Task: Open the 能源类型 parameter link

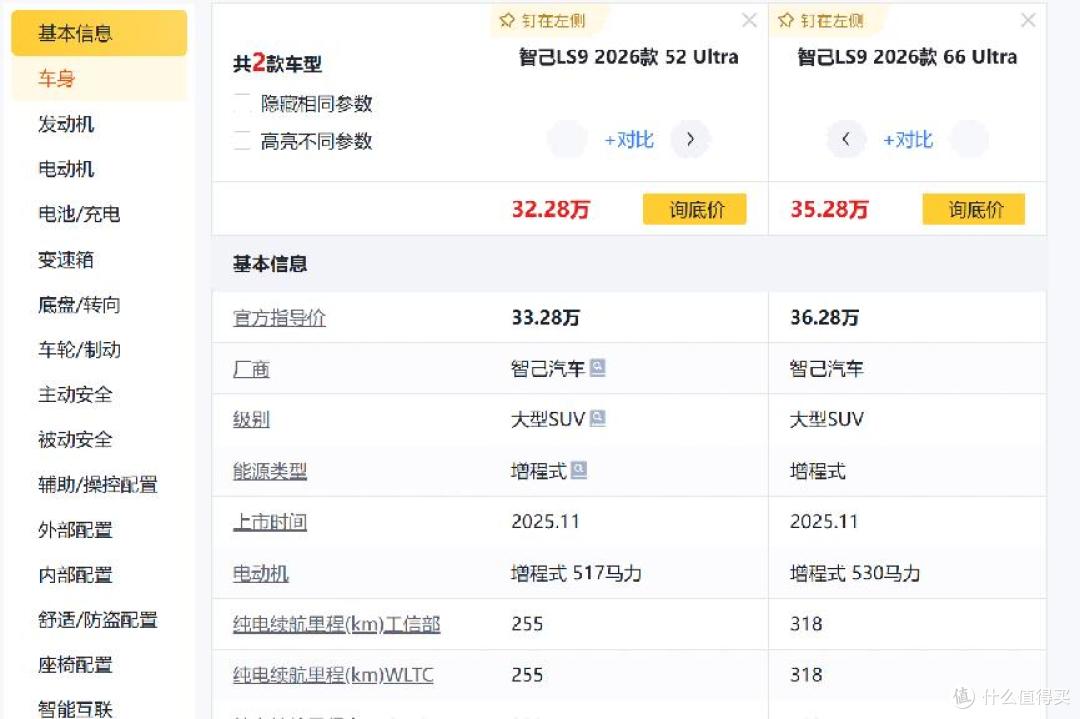Action: 269,471
